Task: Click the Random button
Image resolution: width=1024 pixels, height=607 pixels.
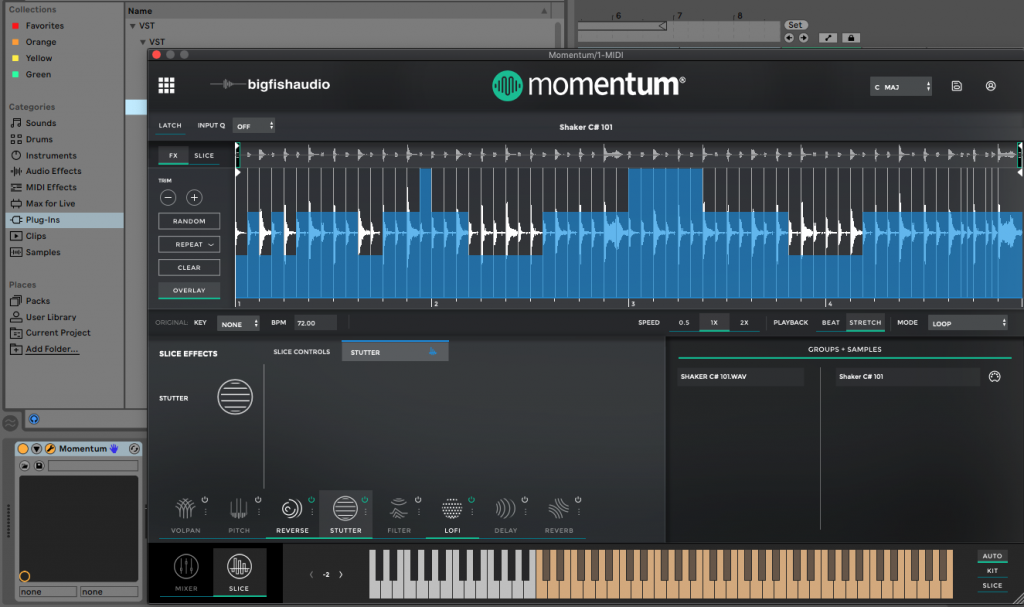Action: [x=188, y=220]
